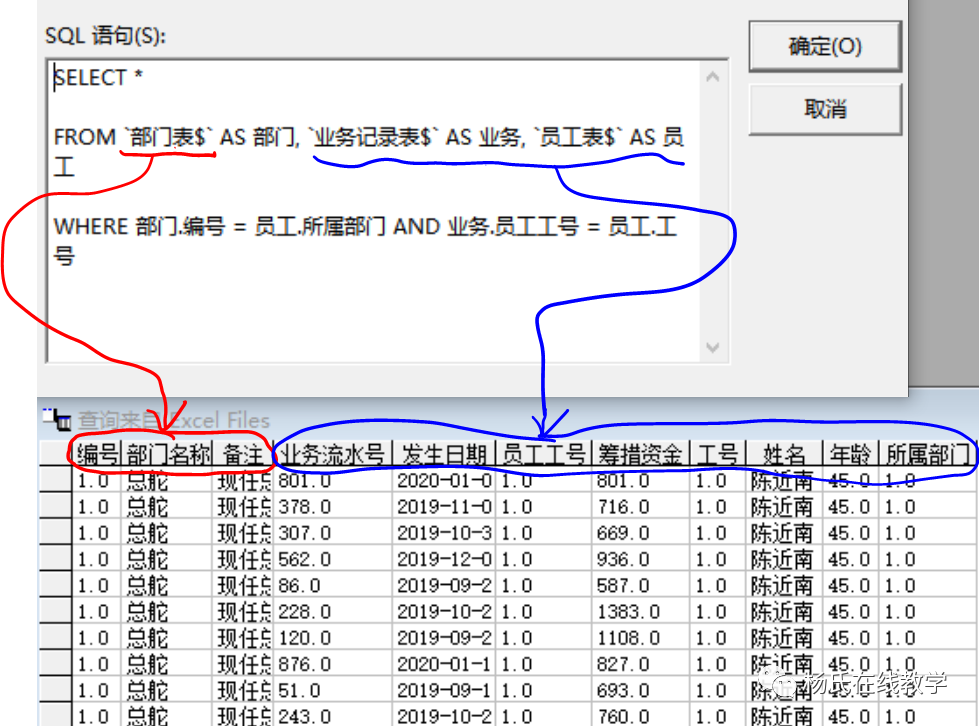The height and width of the screenshot is (726, 979).
Task: Click the cell with value 876.0
Action: pos(332,664)
